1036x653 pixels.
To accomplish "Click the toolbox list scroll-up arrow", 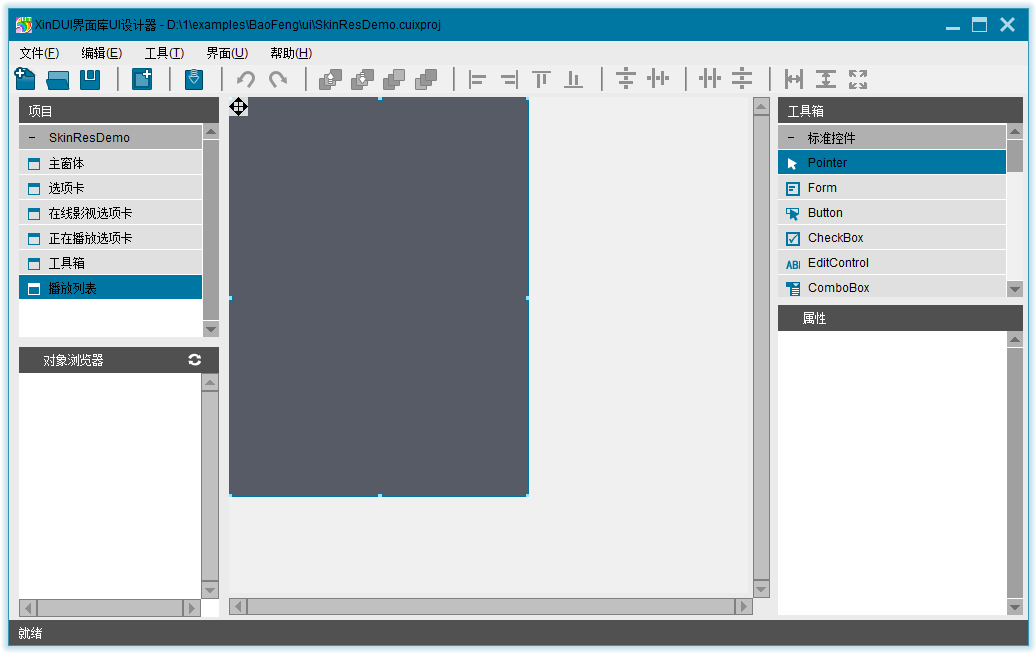I will pyautogui.click(x=1014, y=132).
